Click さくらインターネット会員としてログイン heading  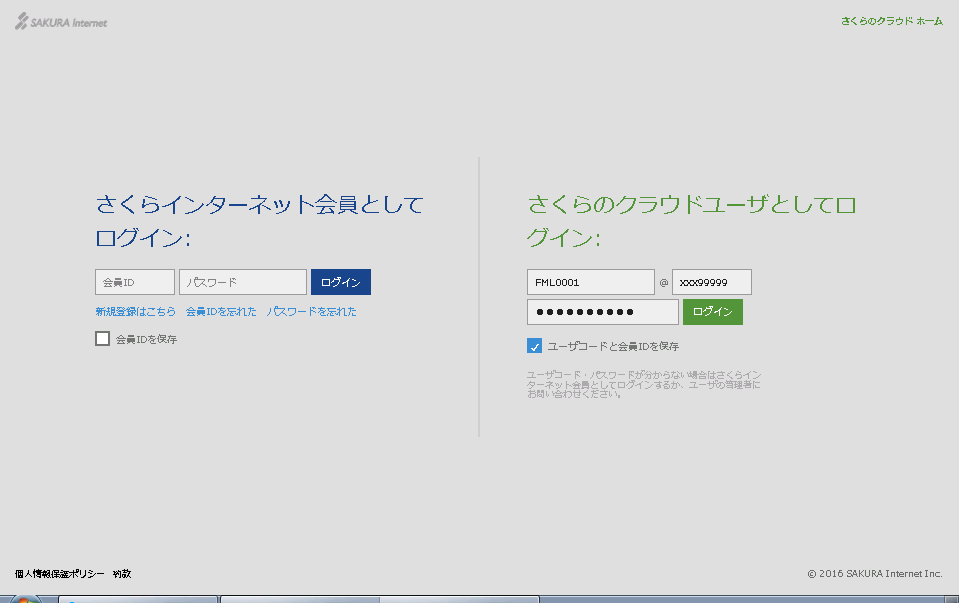point(259,221)
